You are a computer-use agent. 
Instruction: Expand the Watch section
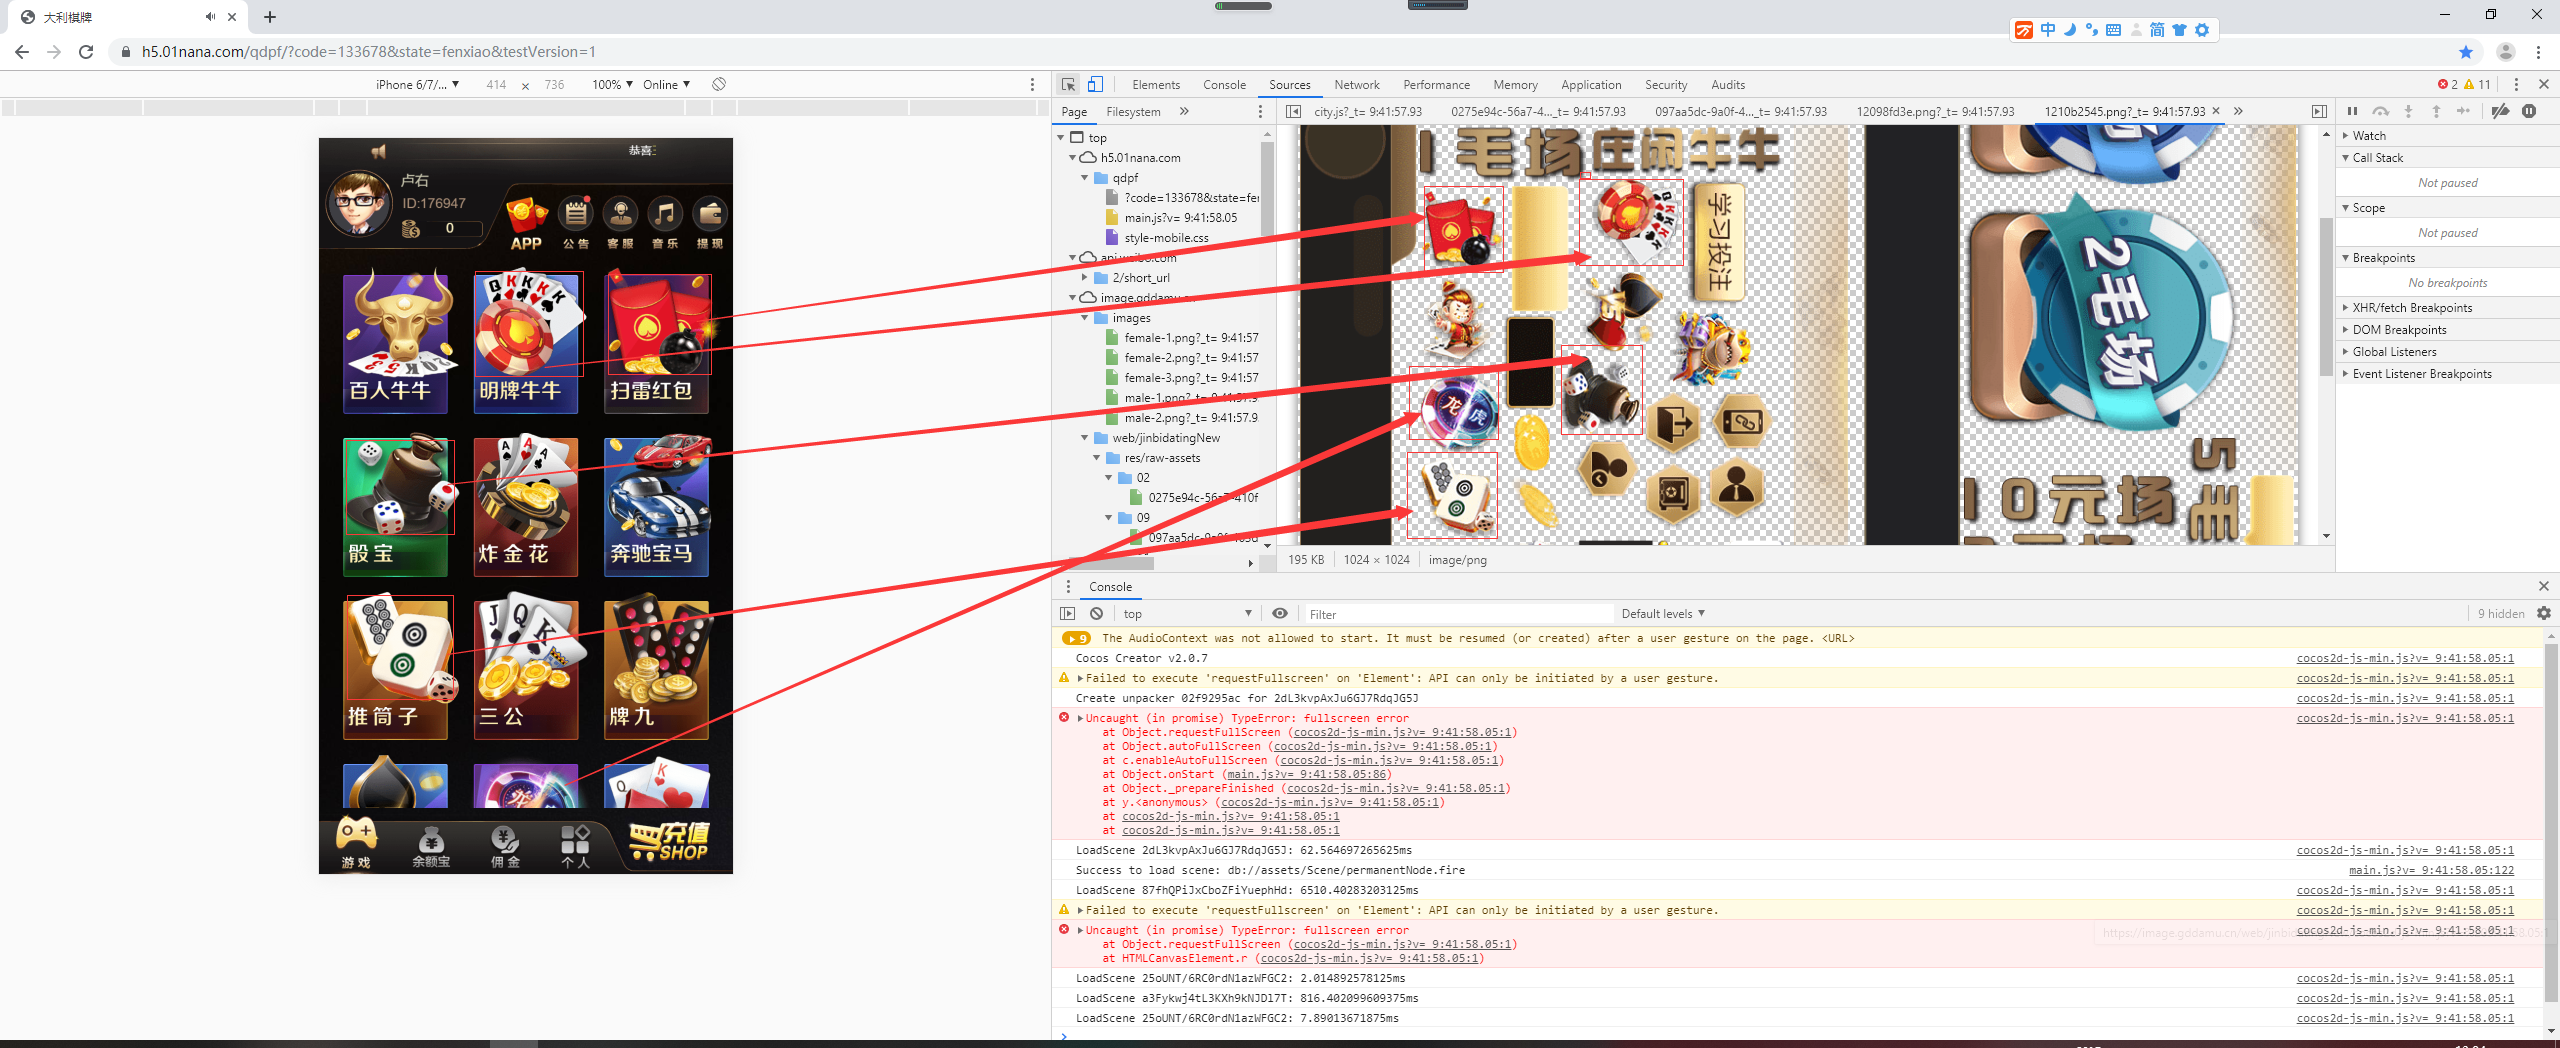[2447, 135]
